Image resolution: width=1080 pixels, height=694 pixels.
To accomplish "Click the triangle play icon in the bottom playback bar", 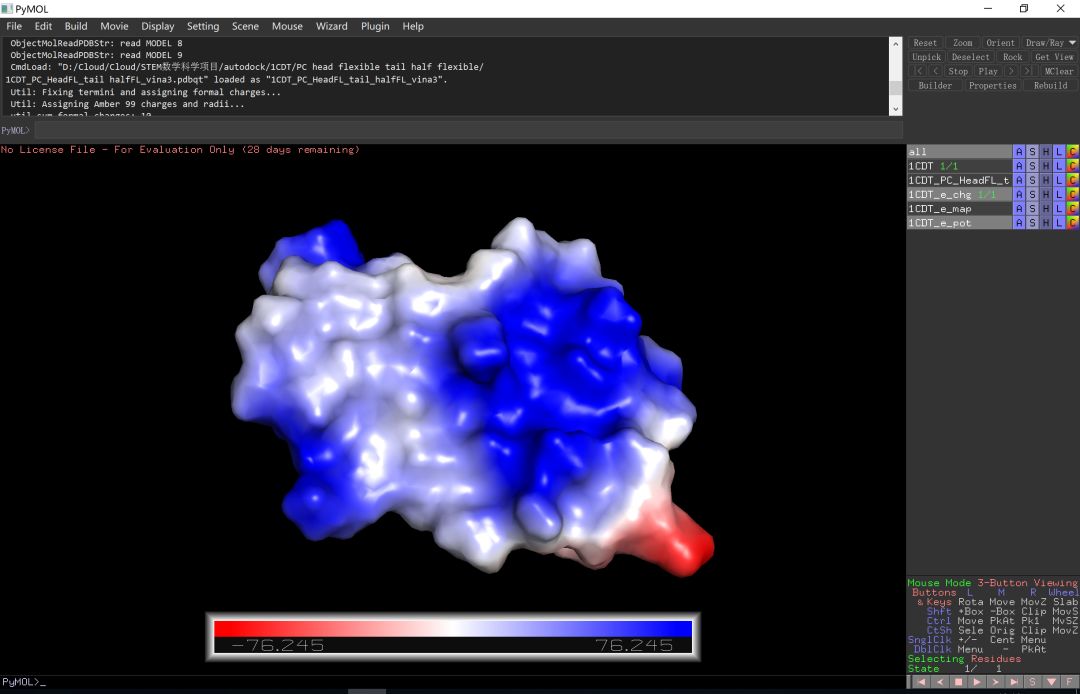I will click(977, 682).
